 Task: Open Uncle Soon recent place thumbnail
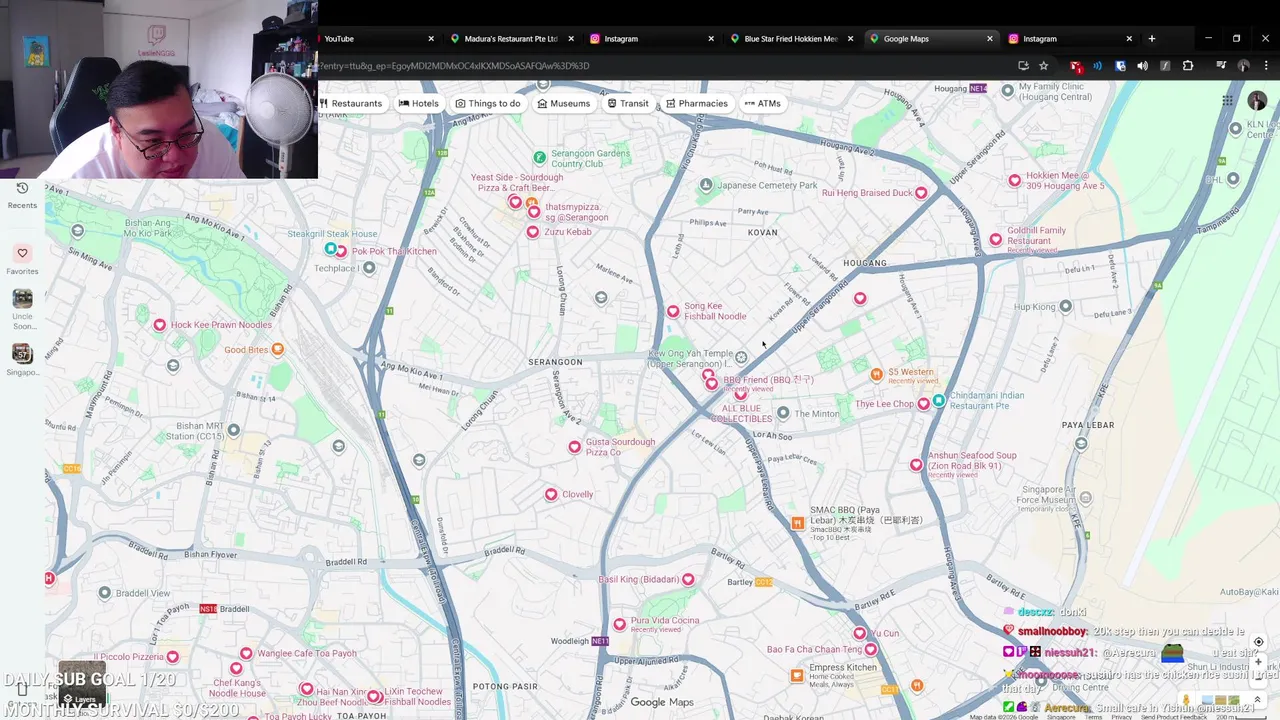tap(22, 299)
